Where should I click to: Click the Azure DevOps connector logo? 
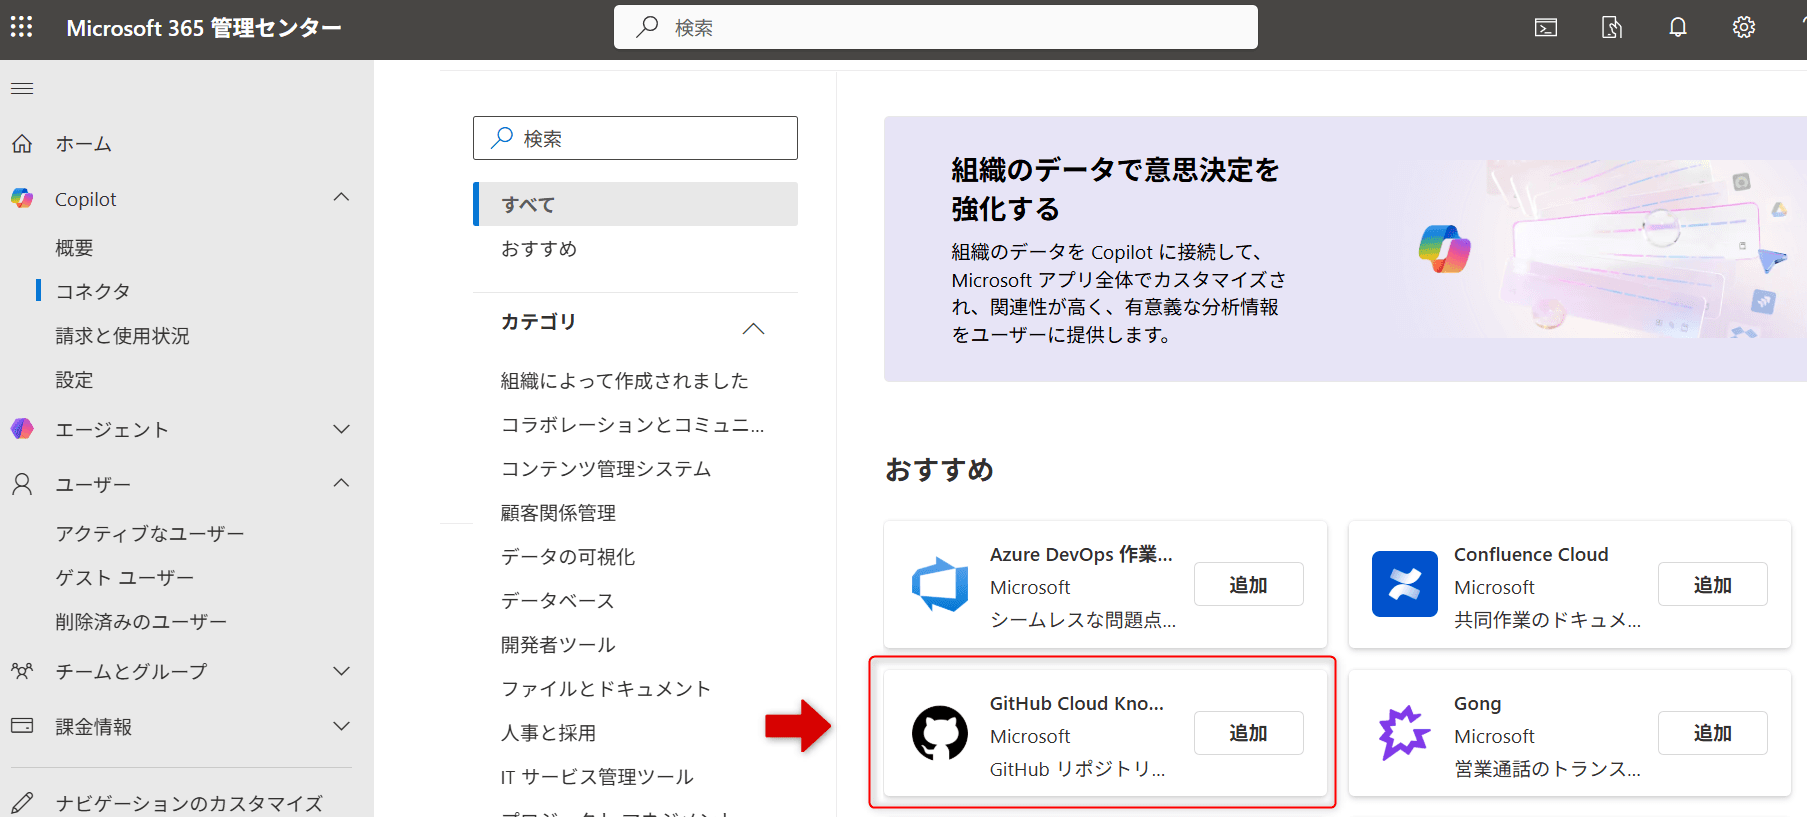point(940,584)
